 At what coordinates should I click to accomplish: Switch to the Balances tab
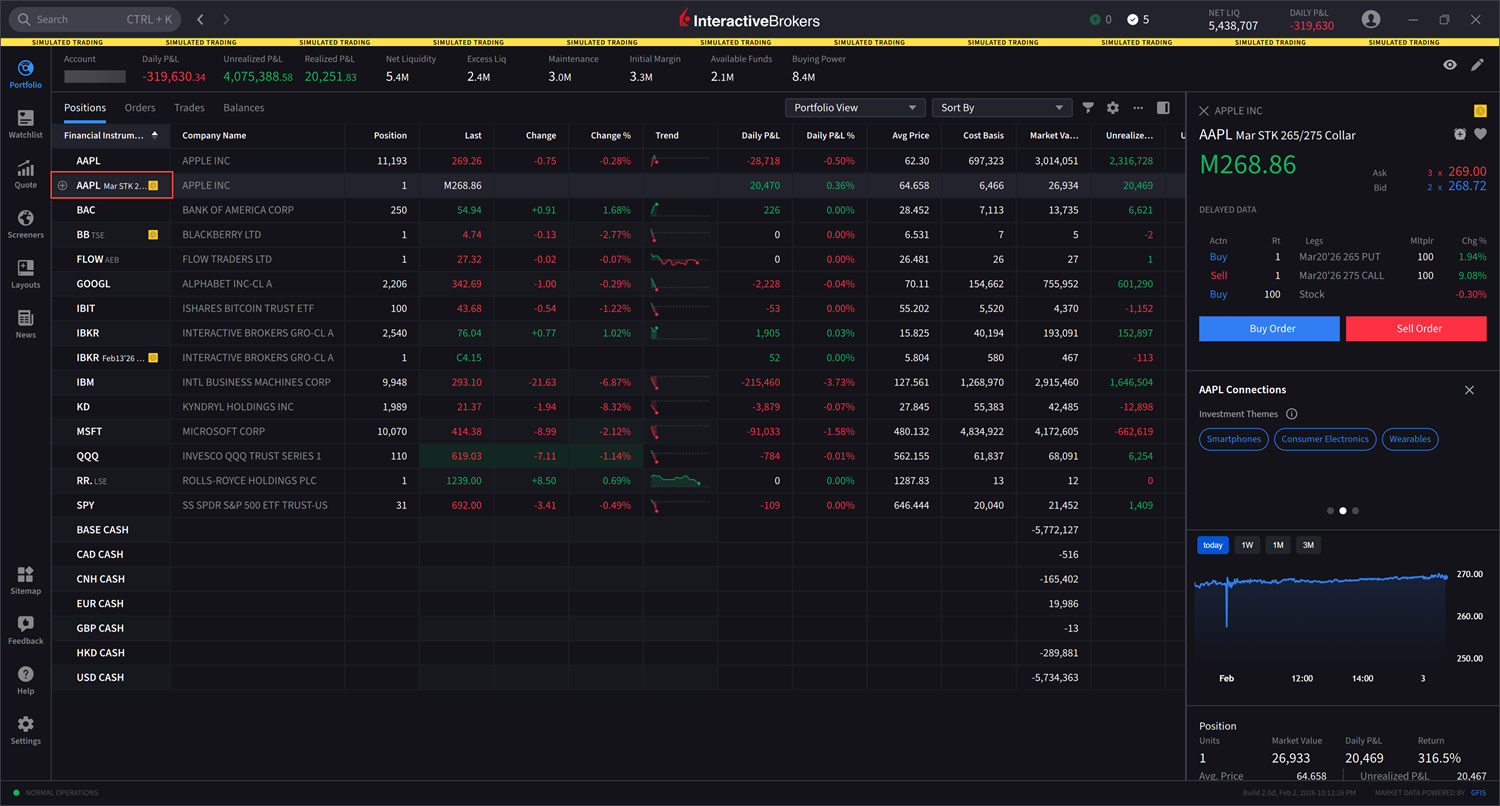pos(243,108)
